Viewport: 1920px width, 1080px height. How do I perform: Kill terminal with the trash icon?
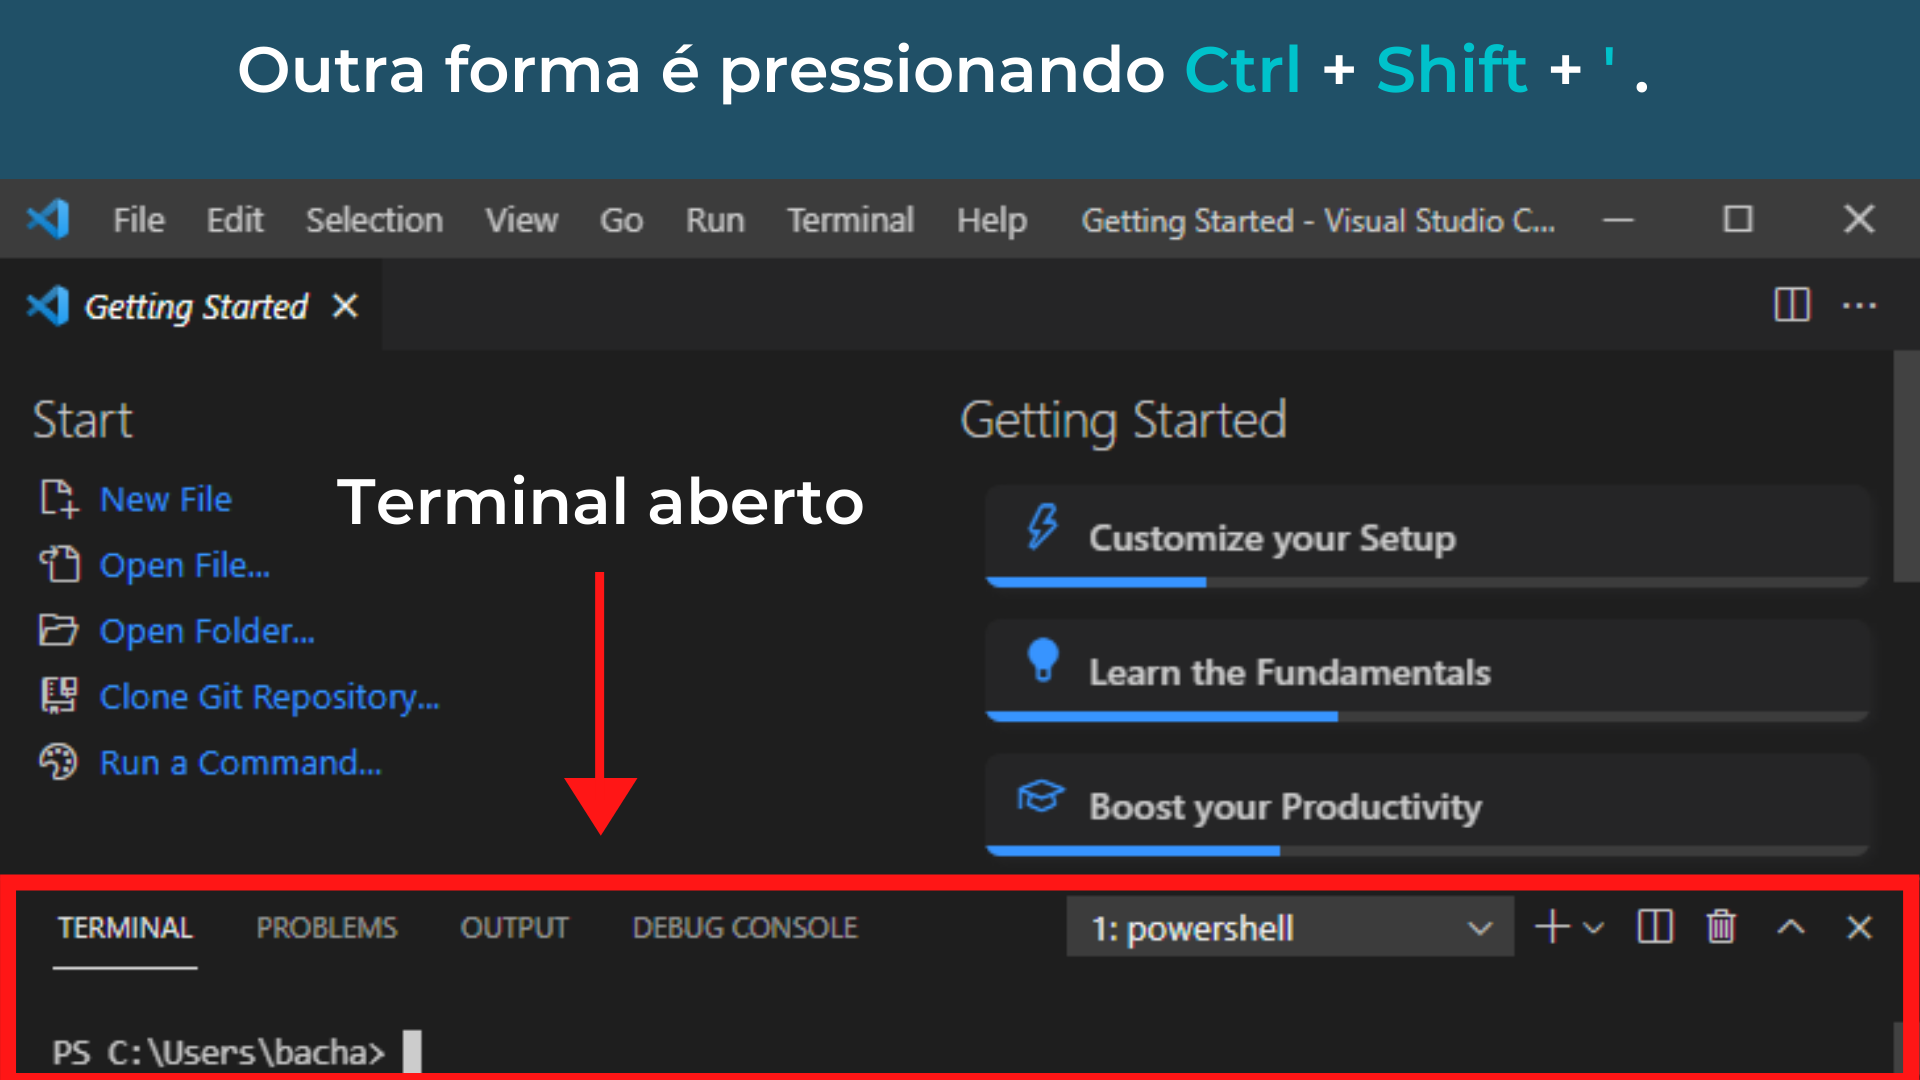[1721, 927]
